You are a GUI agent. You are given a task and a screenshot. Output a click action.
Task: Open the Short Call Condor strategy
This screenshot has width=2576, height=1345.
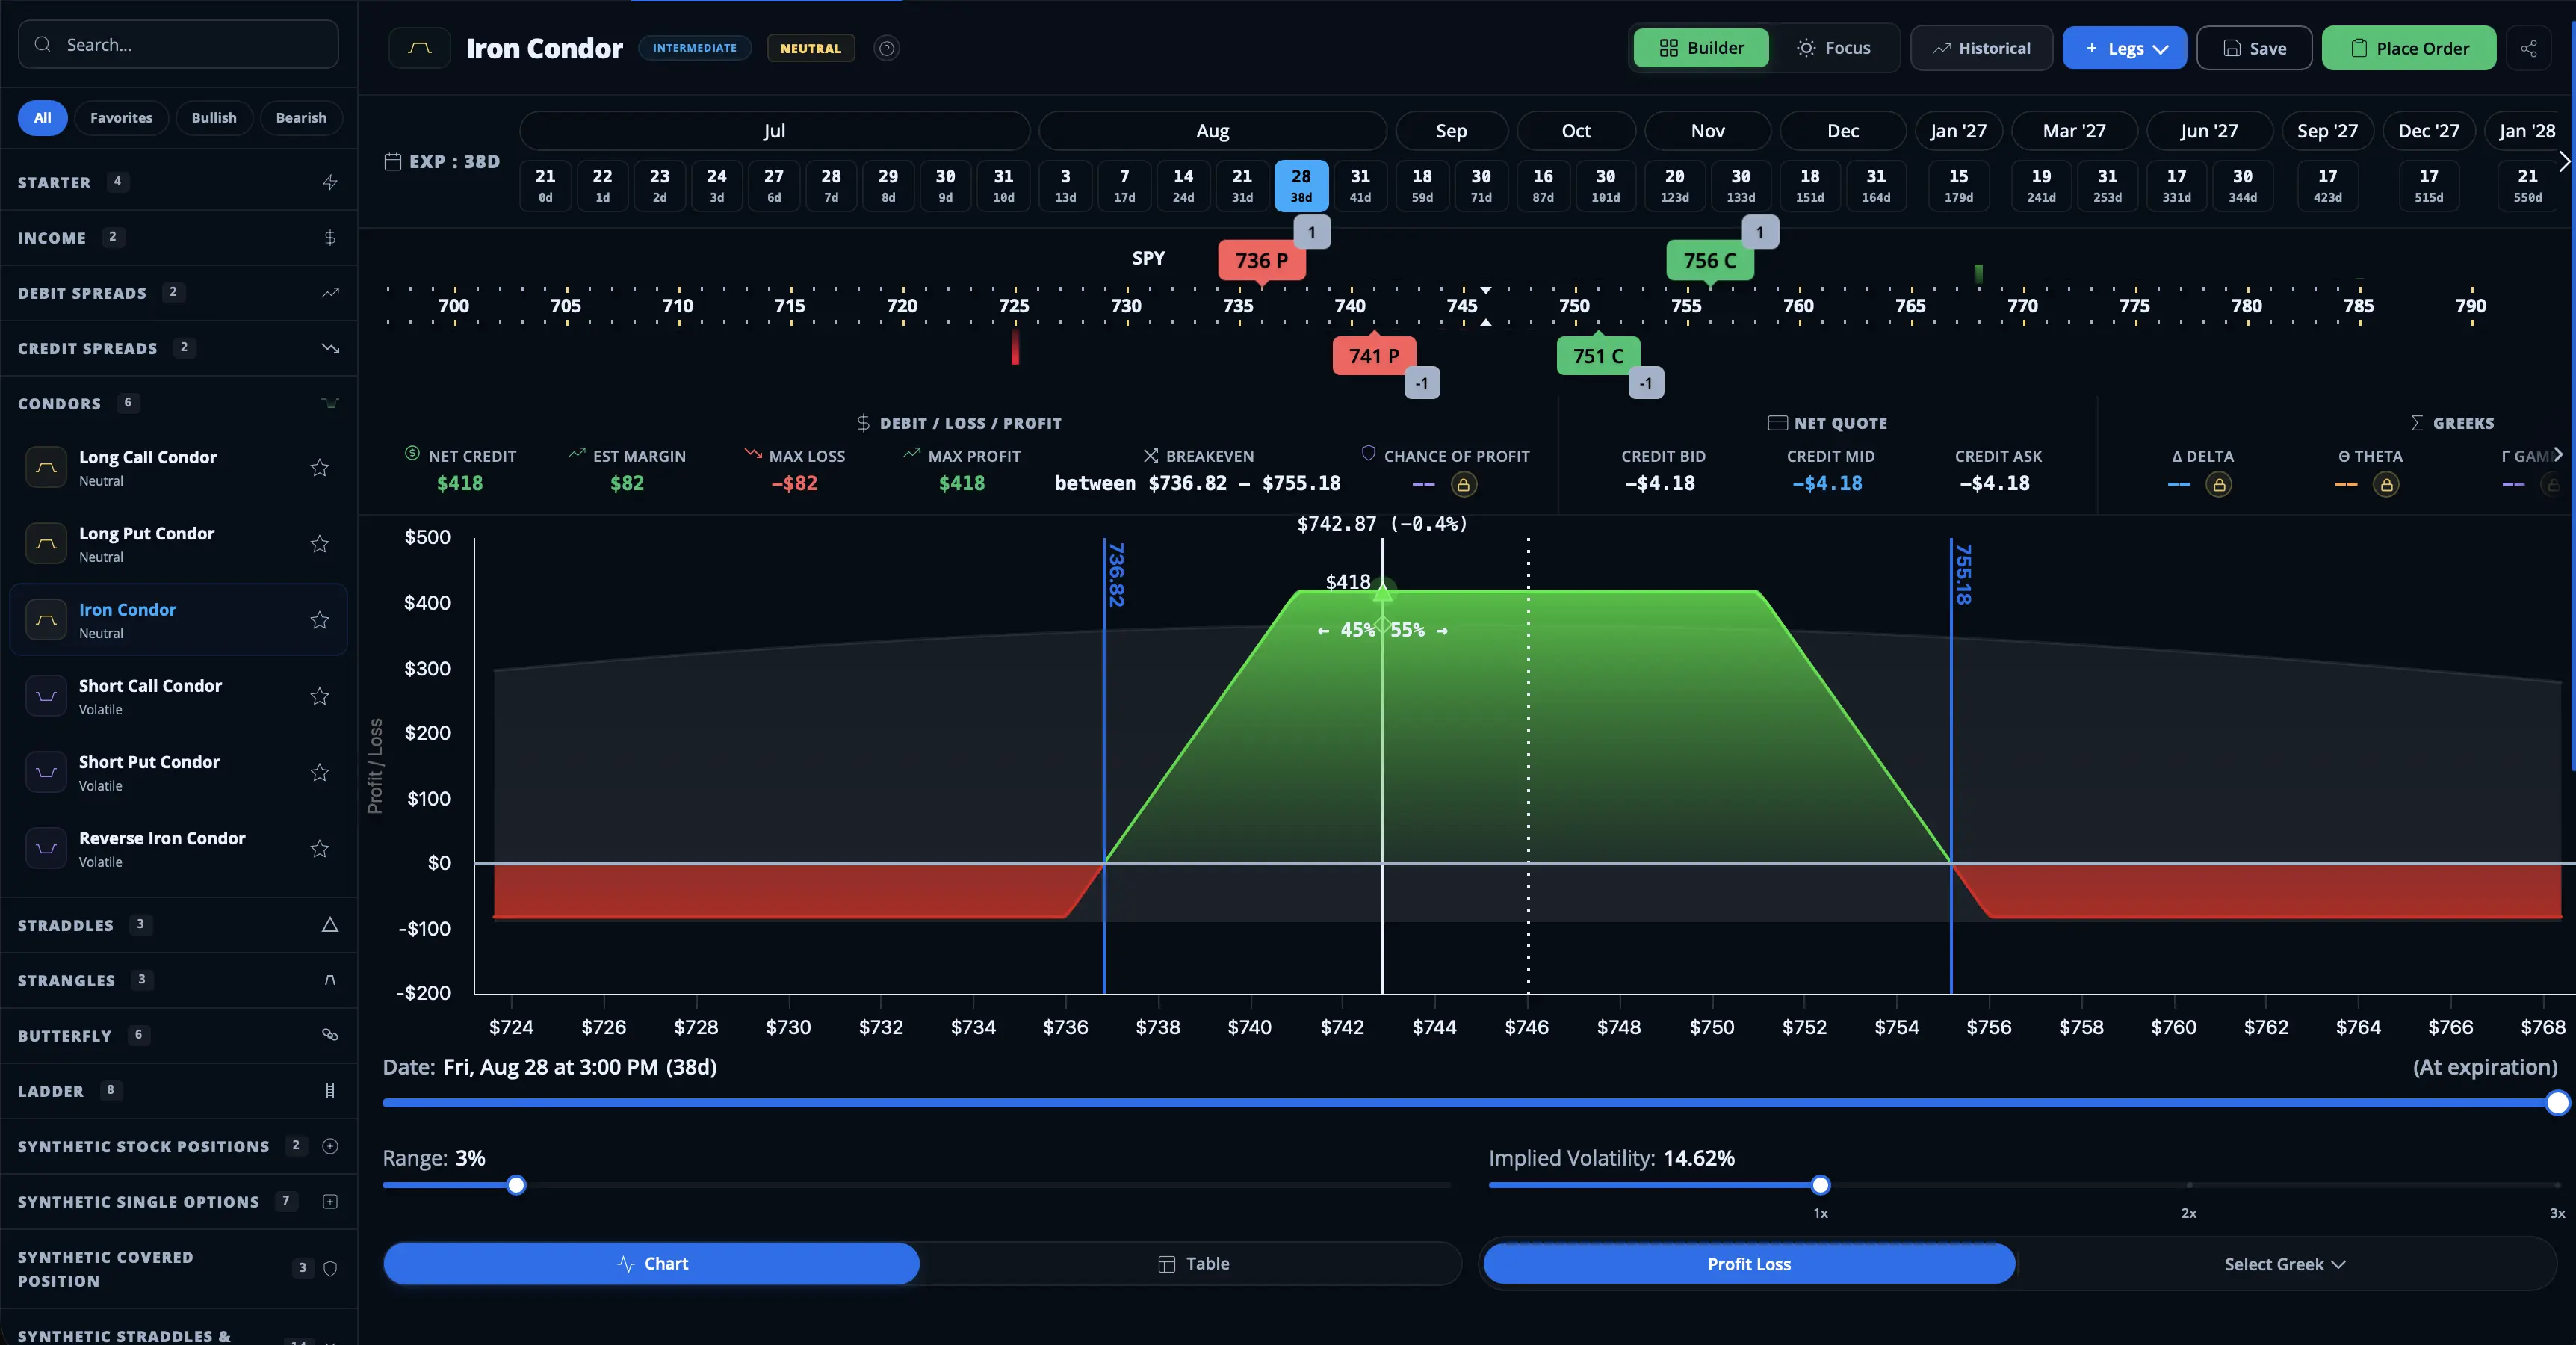click(179, 696)
